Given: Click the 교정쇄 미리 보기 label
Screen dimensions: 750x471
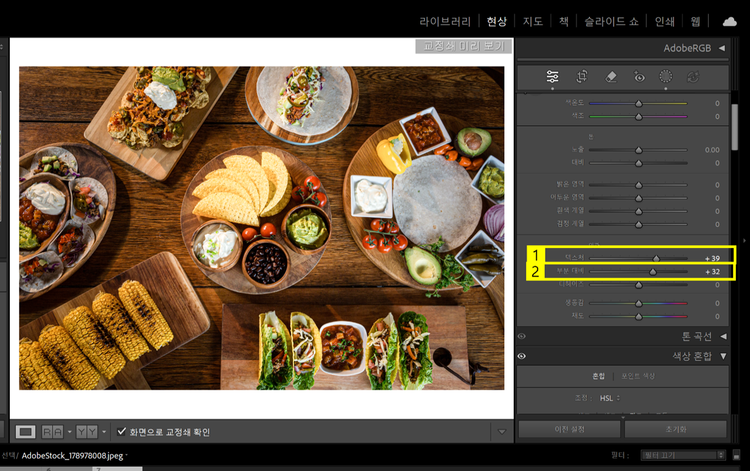Looking at the screenshot, I should pyautogui.click(x=463, y=46).
